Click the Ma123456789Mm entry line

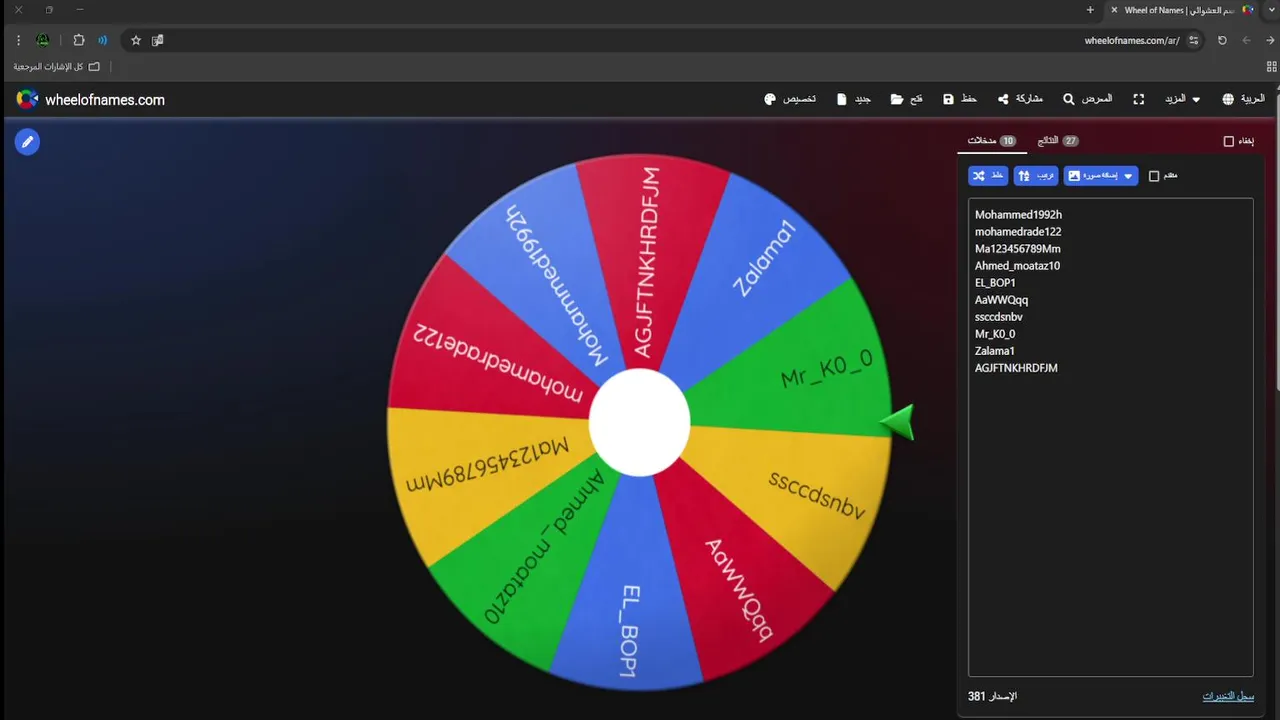click(x=1018, y=249)
